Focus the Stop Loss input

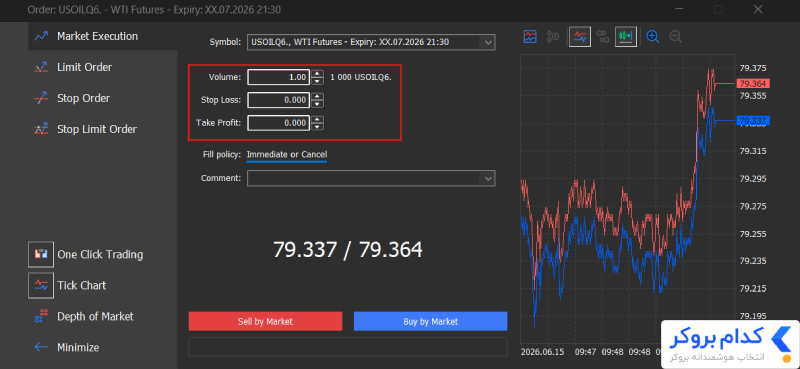click(279, 100)
